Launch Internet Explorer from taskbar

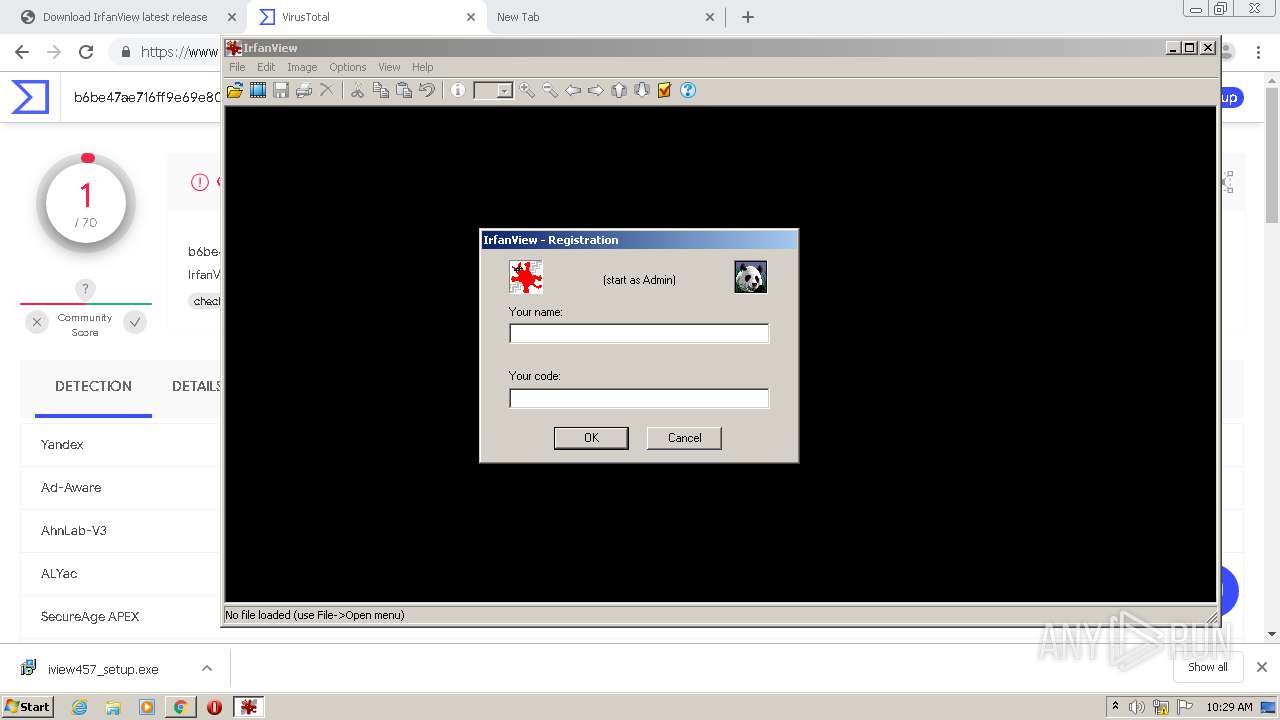point(79,707)
